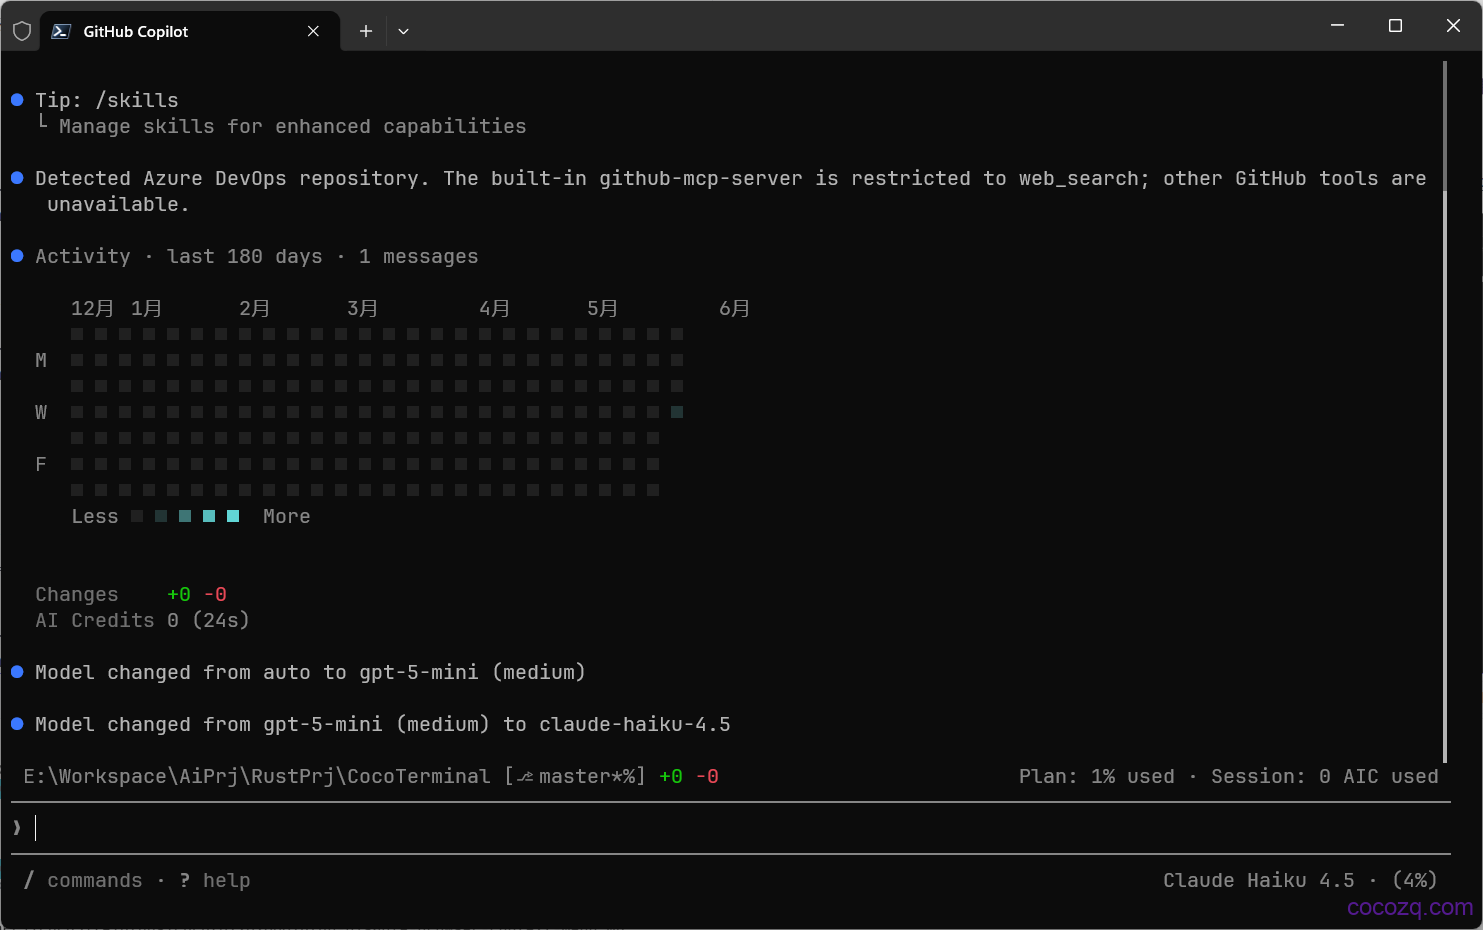Click the PowerShell icon on the GitHub Copilot tab
1483x930 pixels.
[61, 31]
